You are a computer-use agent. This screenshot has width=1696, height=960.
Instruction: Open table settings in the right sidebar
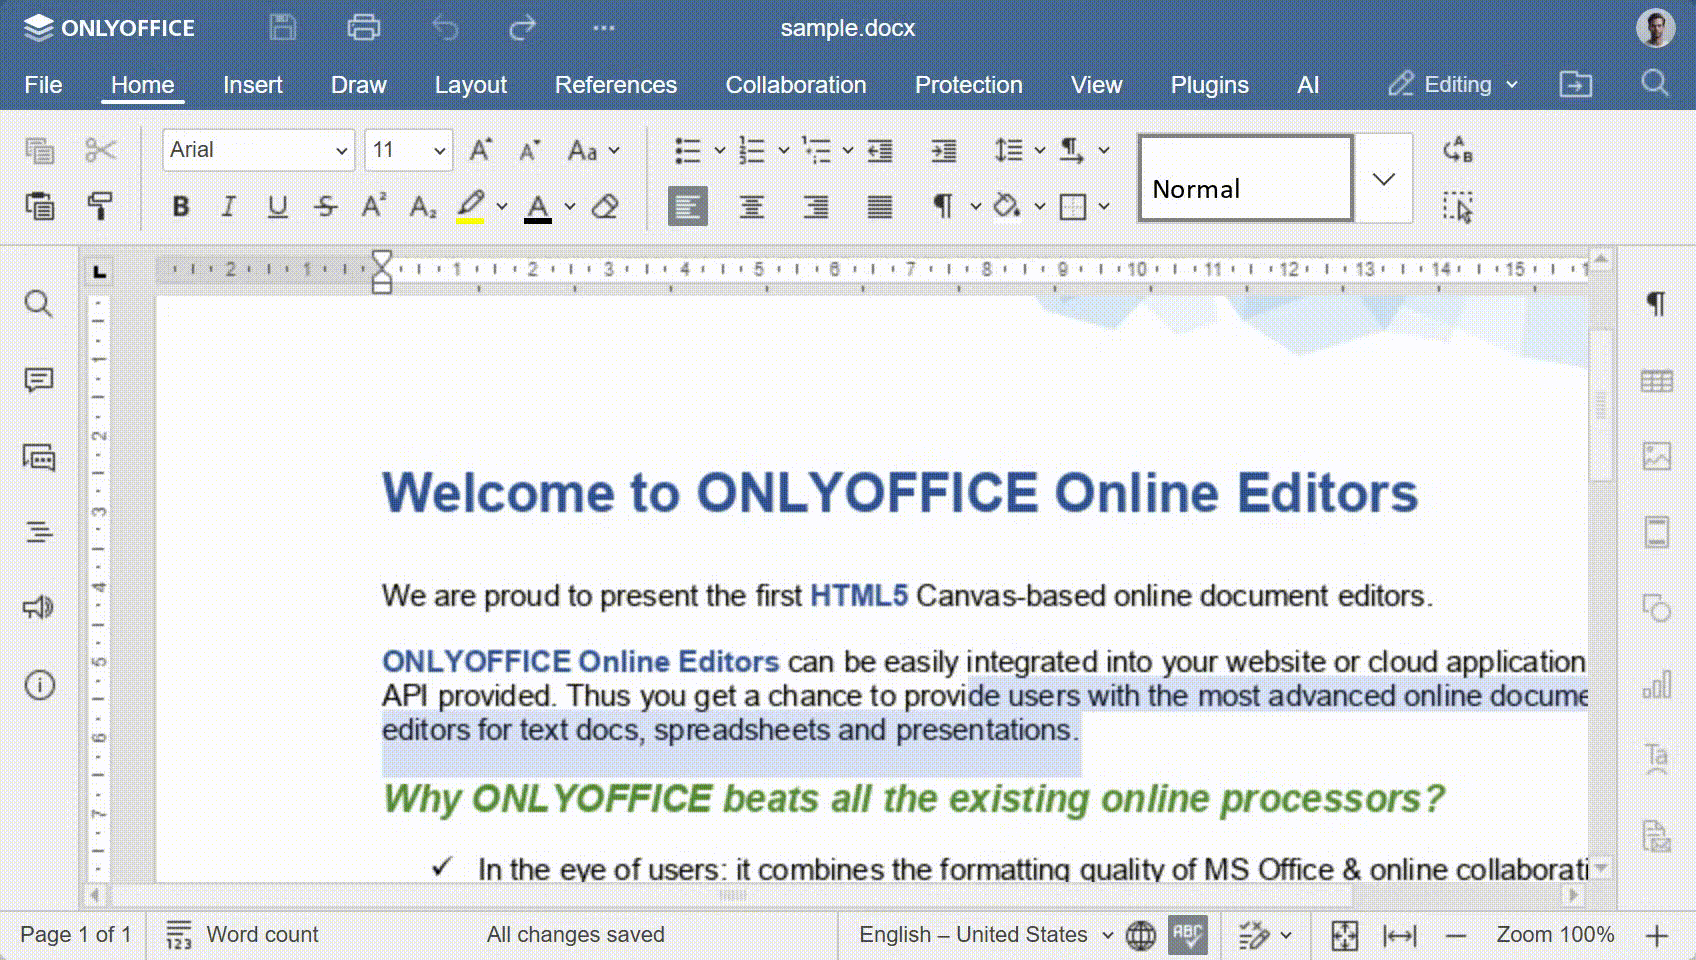pyautogui.click(x=1657, y=381)
